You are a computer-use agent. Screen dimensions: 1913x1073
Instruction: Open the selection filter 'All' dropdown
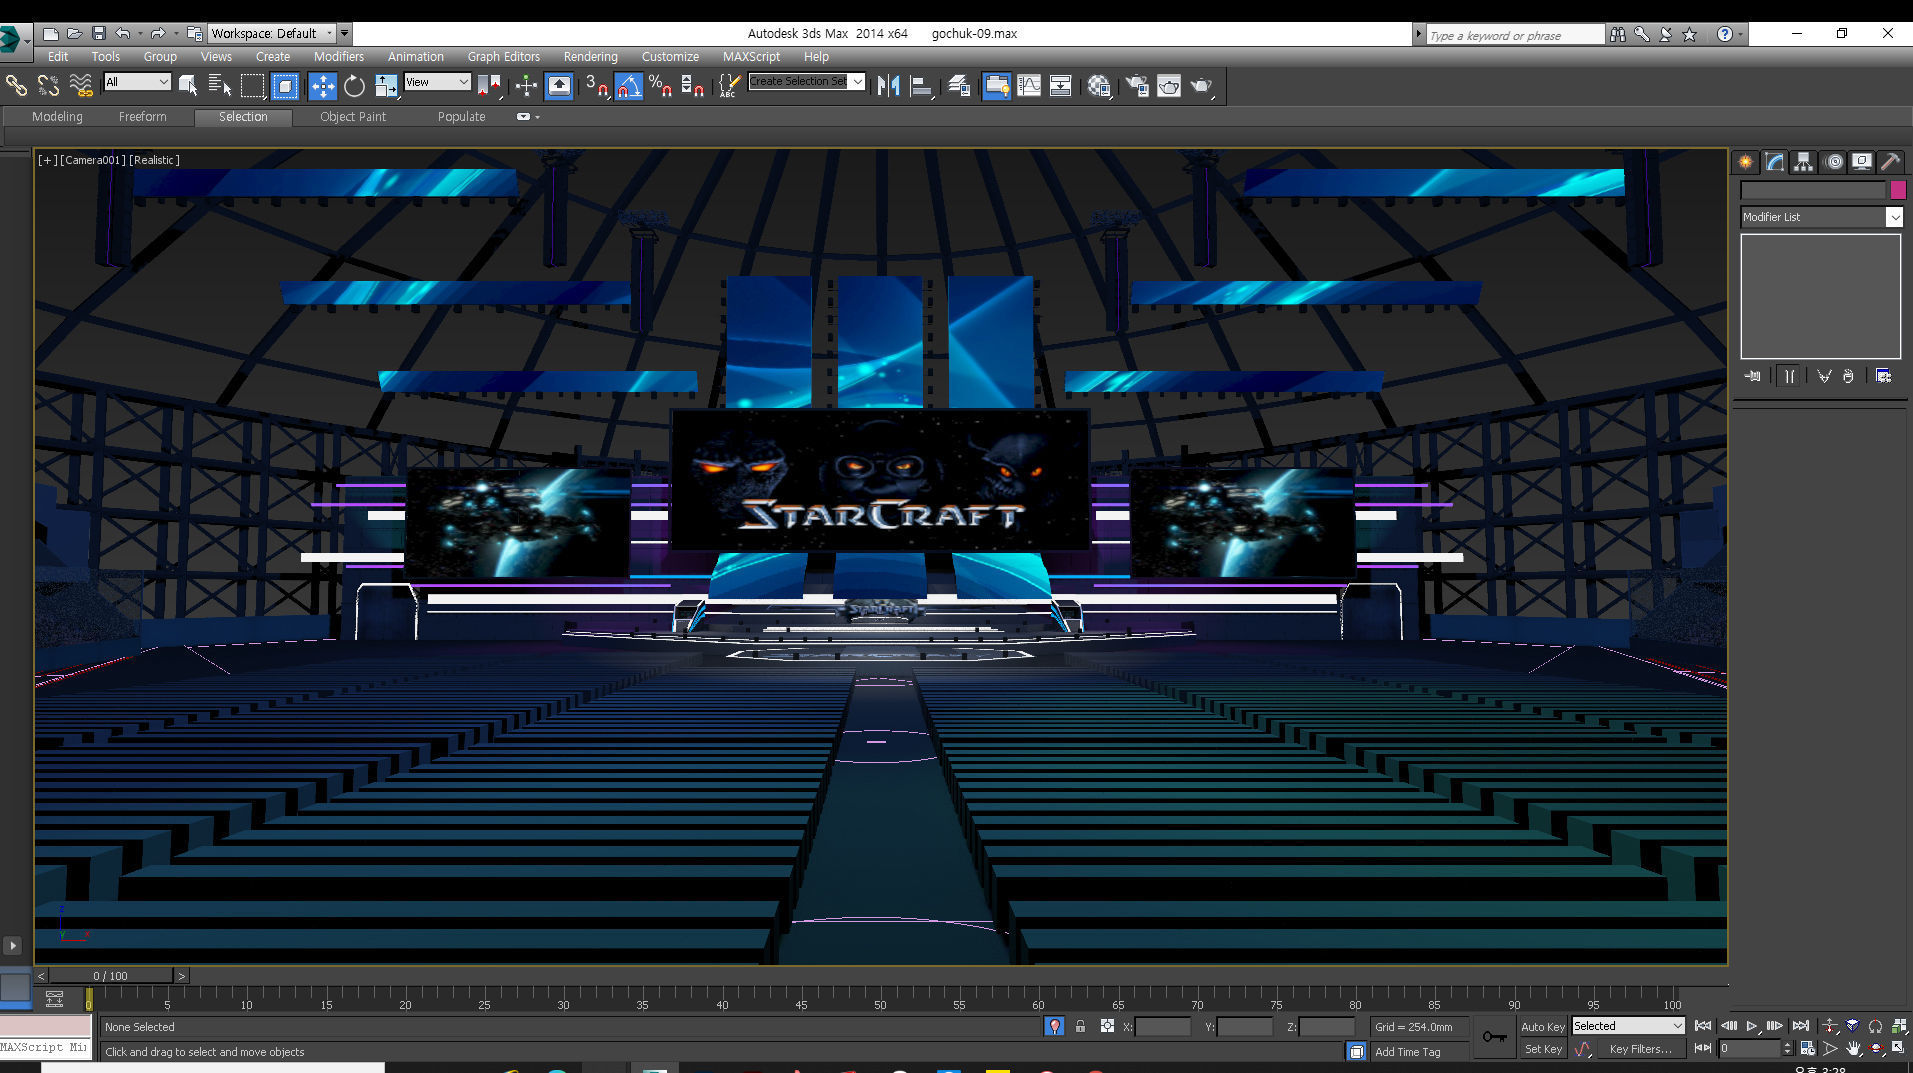pos(137,82)
